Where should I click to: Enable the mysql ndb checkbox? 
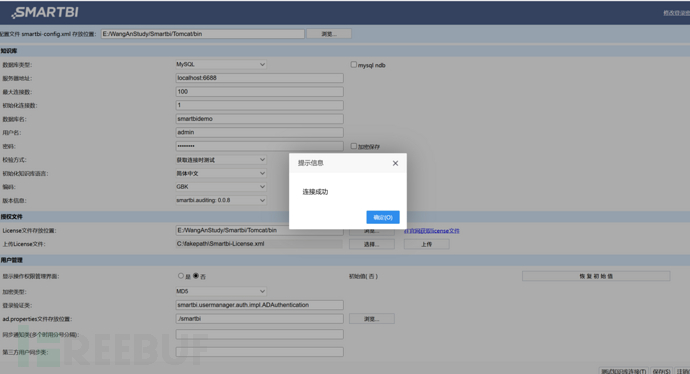tap(353, 65)
